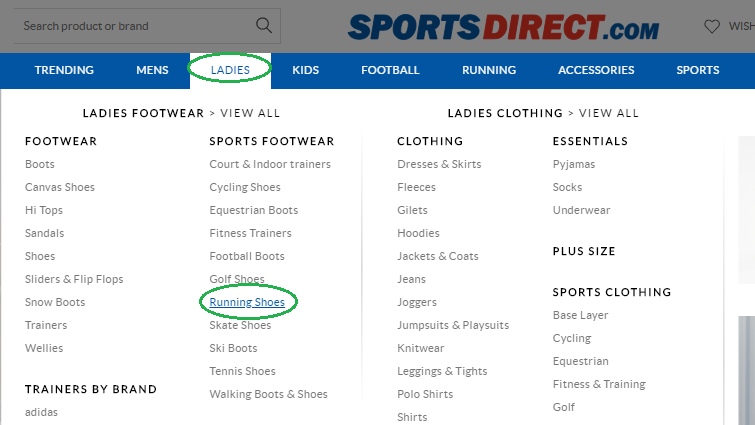This screenshot has height=425, width=755.
Task: Click the search magnifier icon
Action: coord(264,25)
